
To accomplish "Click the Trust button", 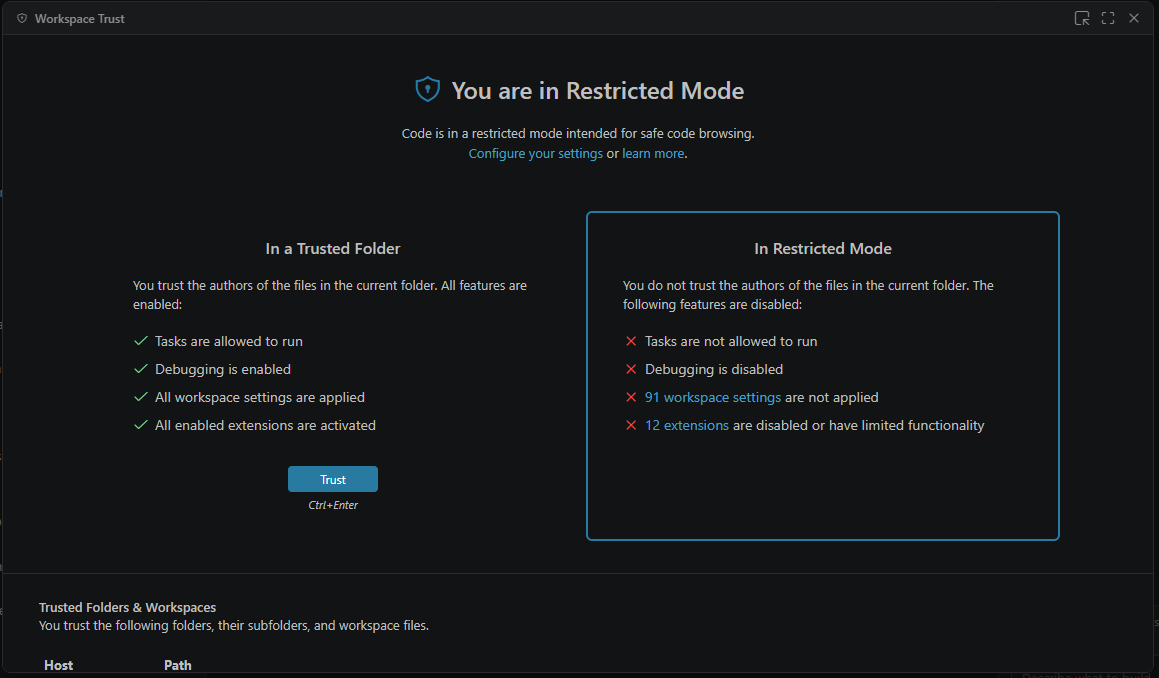I will tap(333, 479).
